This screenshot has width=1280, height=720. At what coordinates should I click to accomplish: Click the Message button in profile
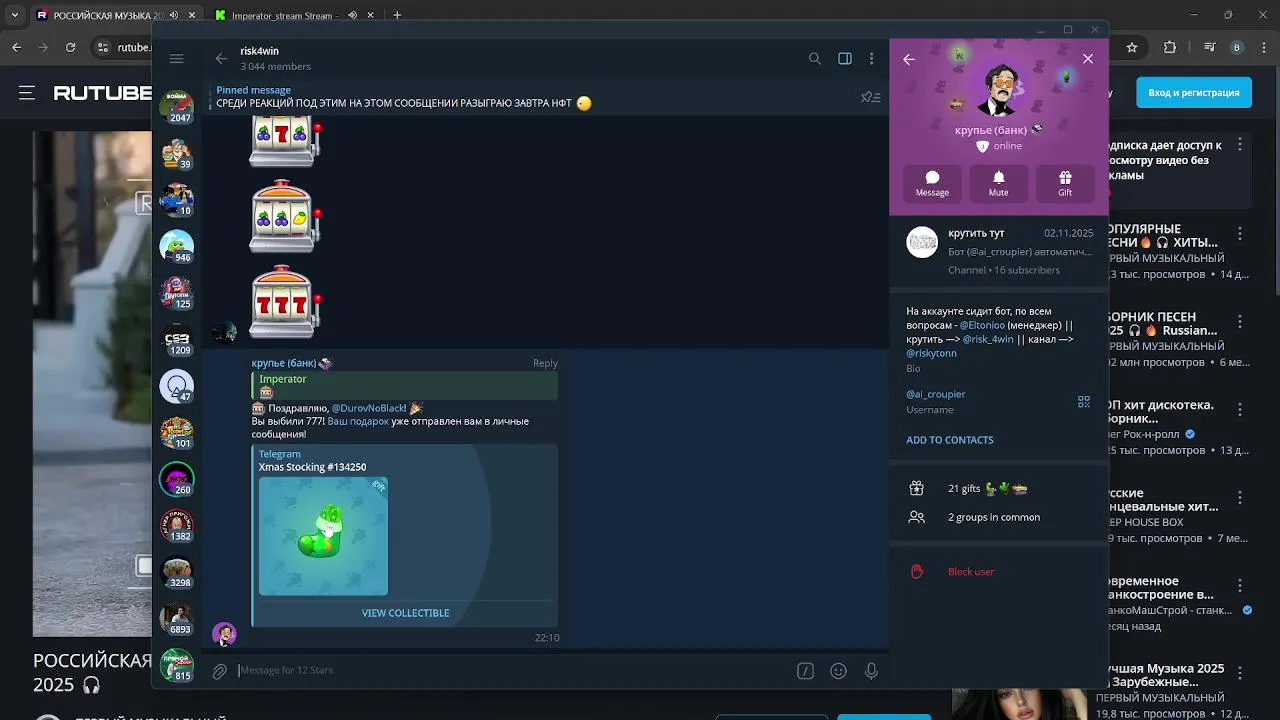[x=932, y=183]
